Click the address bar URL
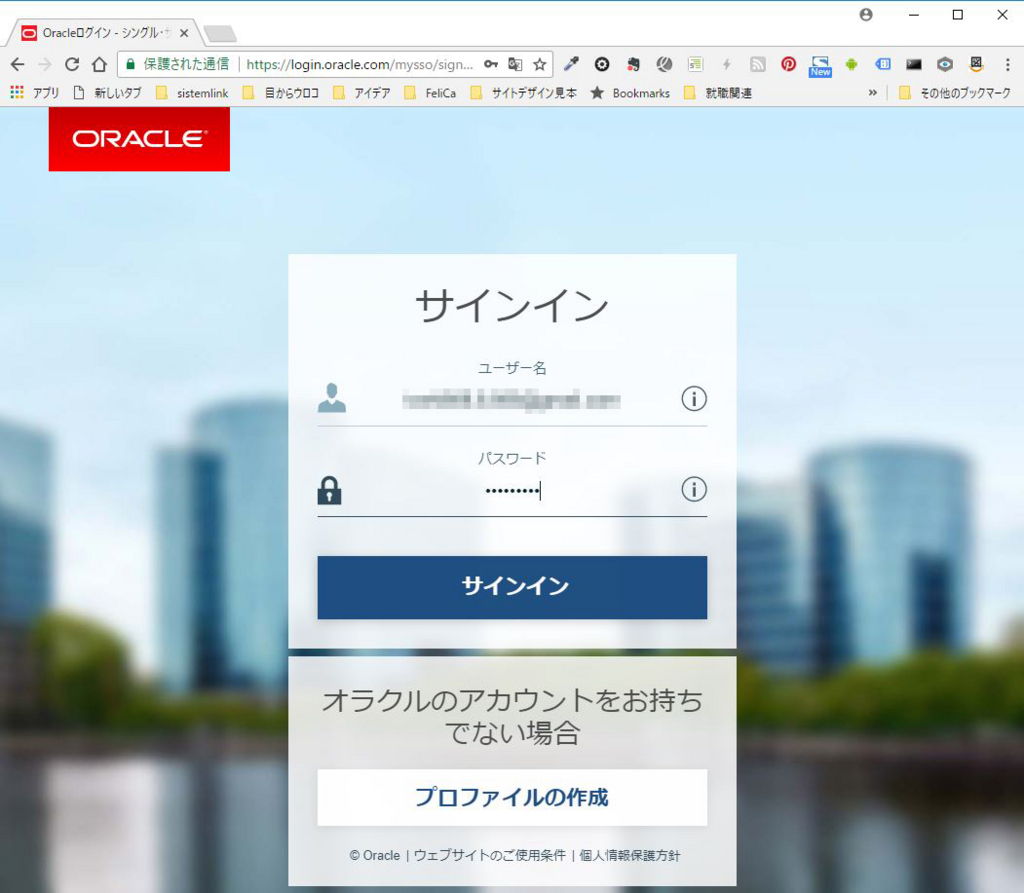The width and height of the screenshot is (1024, 893). [x=360, y=64]
